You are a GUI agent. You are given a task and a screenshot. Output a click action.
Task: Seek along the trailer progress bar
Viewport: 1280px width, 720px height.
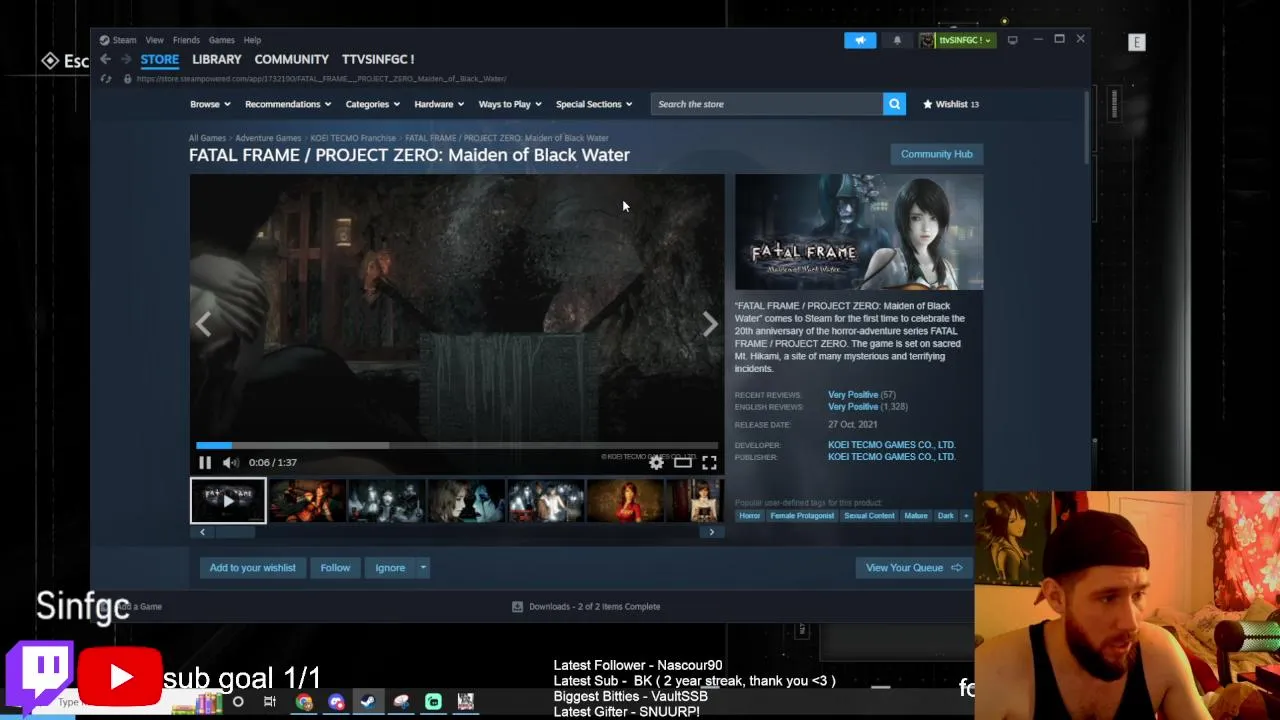pos(457,446)
